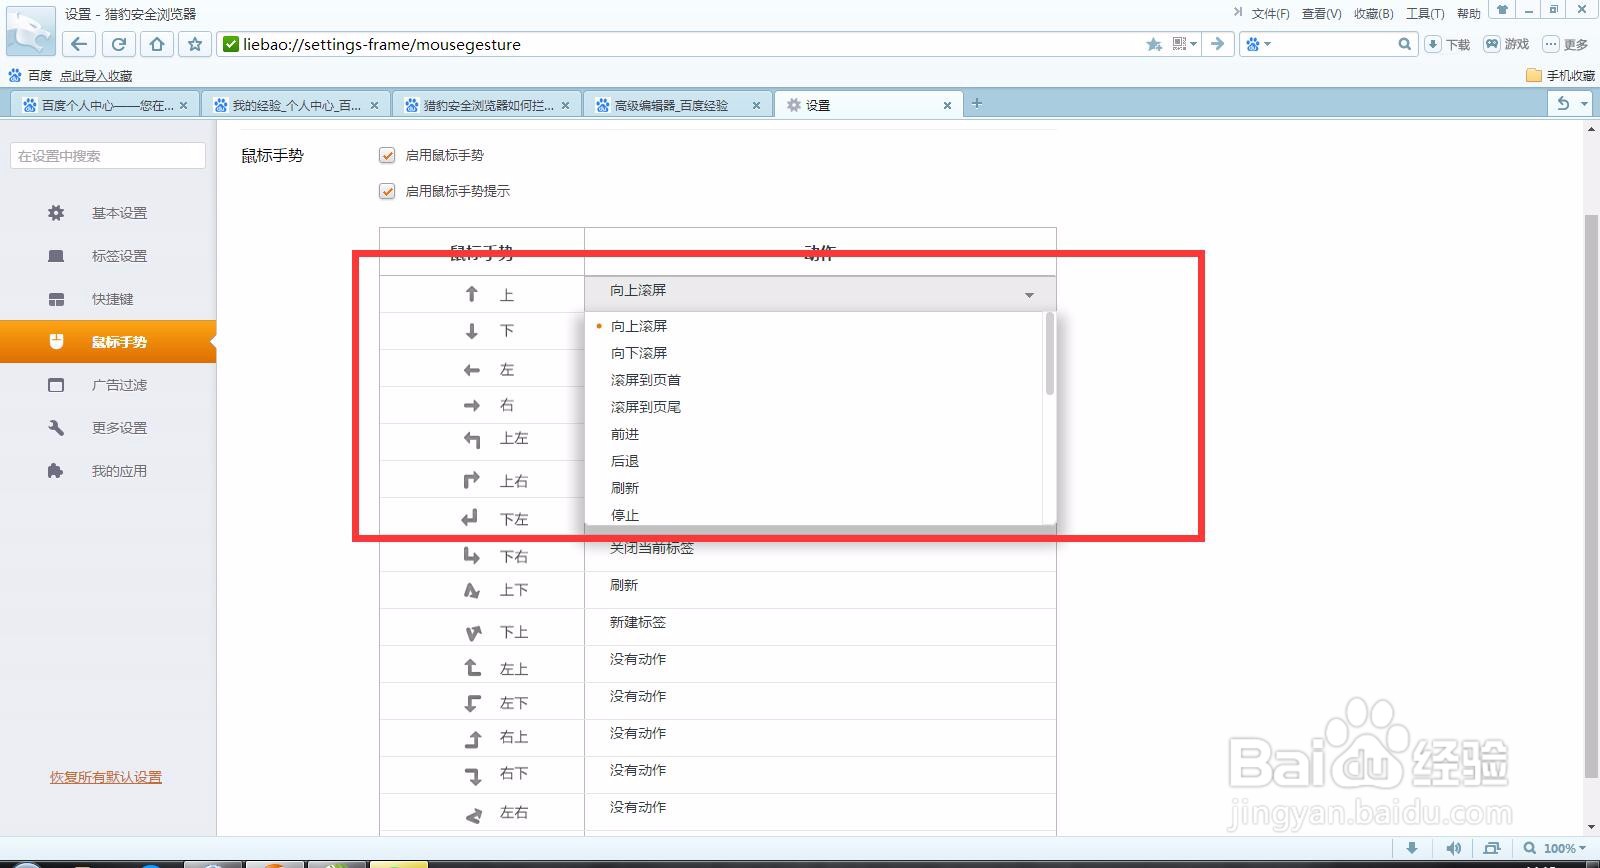Image resolution: width=1600 pixels, height=868 pixels.
Task: Click the green security shield in address bar
Action: tap(231, 44)
